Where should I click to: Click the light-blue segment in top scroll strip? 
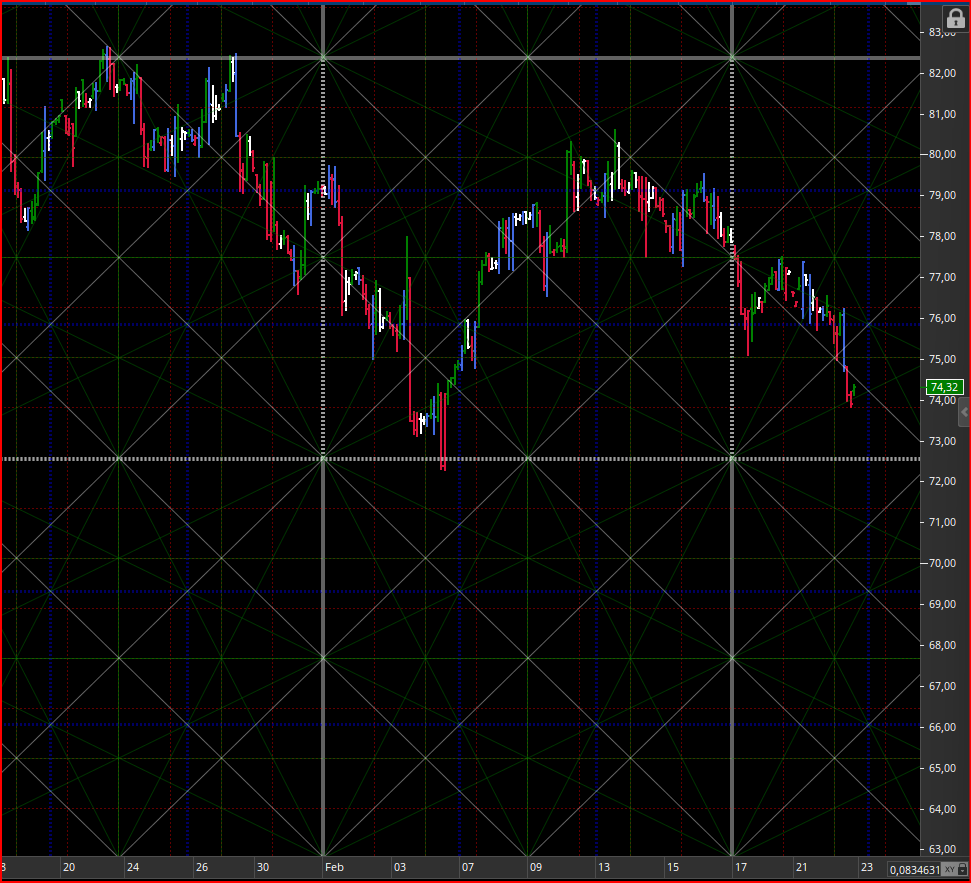click(914, 3)
